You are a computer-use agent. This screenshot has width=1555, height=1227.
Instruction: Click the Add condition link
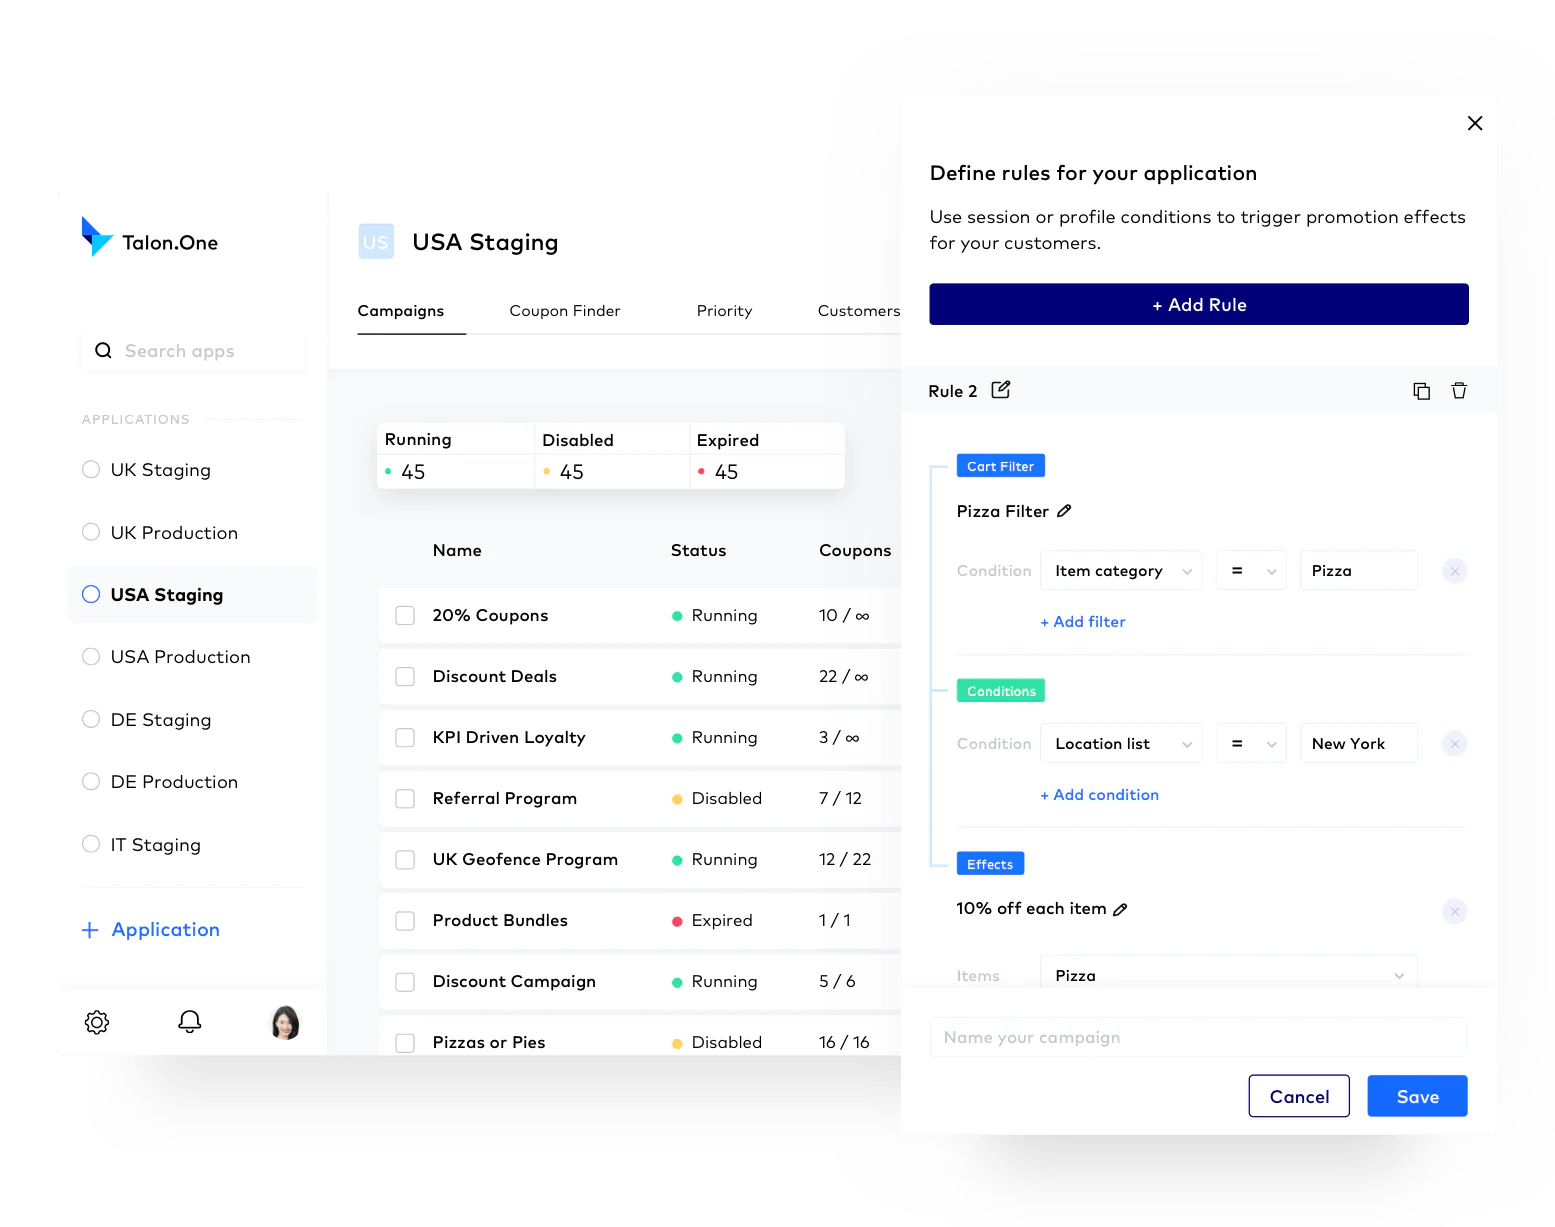pyautogui.click(x=1099, y=795)
